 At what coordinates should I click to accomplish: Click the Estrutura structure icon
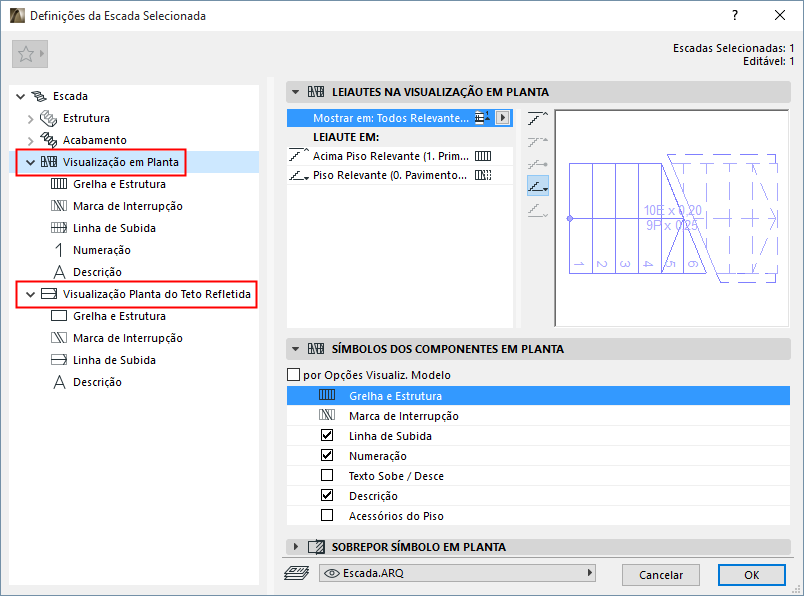click(48, 118)
